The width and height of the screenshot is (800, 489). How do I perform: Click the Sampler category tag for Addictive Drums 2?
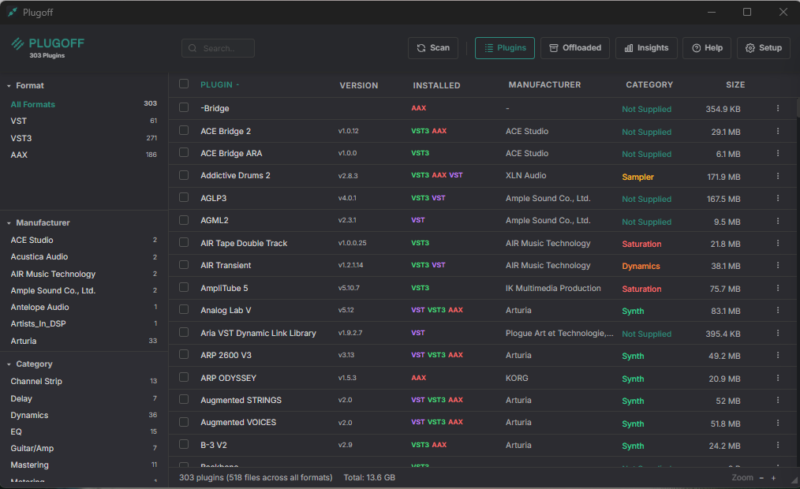pyautogui.click(x=637, y=177)
